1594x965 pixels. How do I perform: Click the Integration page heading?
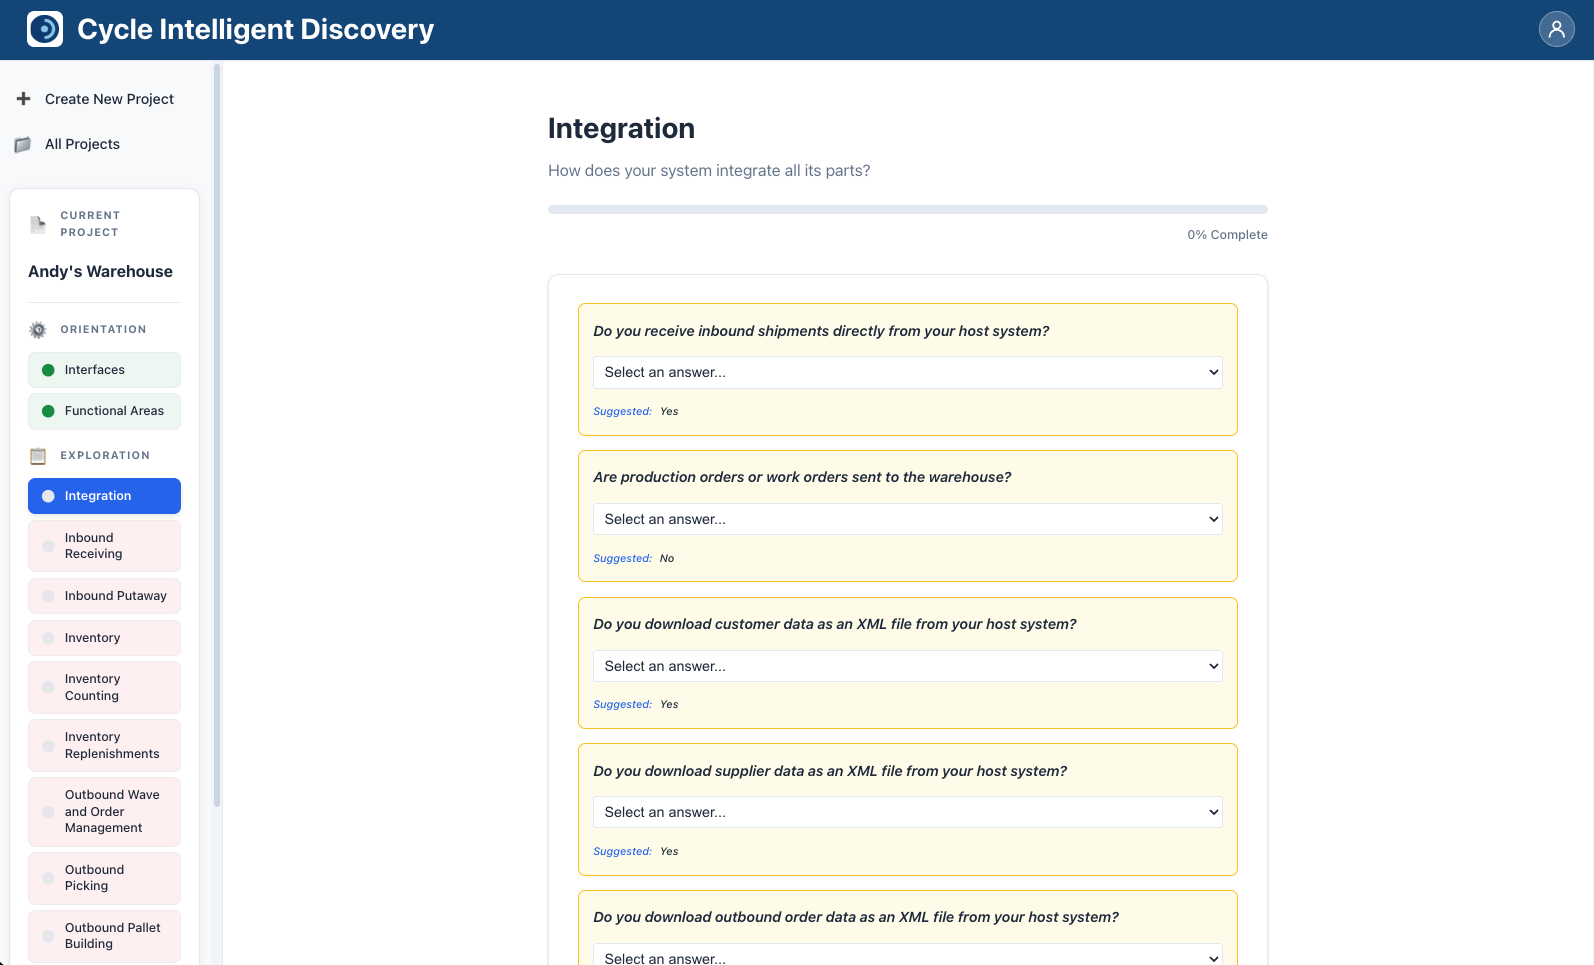click(x=621, y=128)
